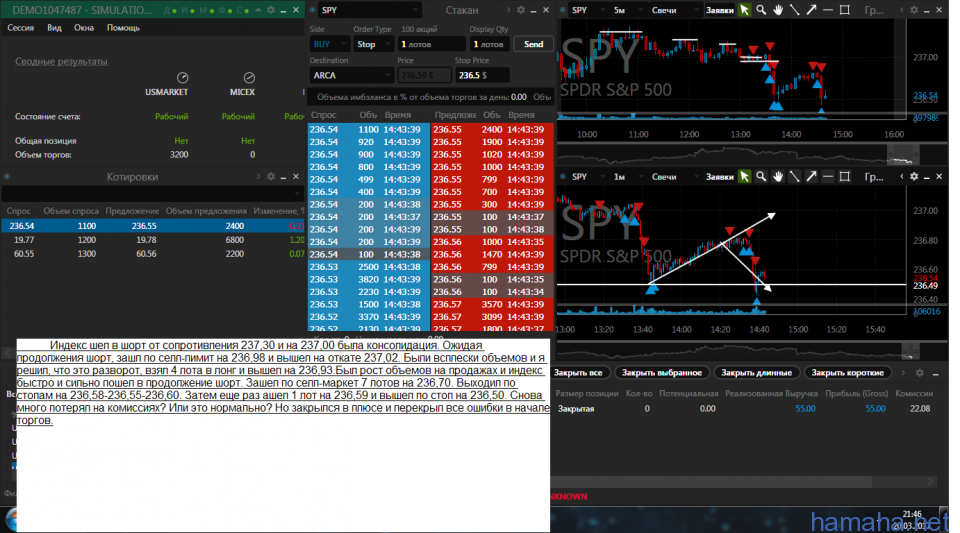Select the 236.54 SPY quote row
Screen dimensions: 960x533
point(152,226)
